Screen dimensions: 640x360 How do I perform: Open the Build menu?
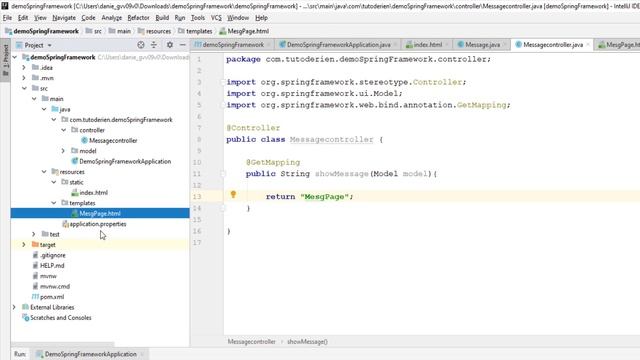click(x=162, y=18)
